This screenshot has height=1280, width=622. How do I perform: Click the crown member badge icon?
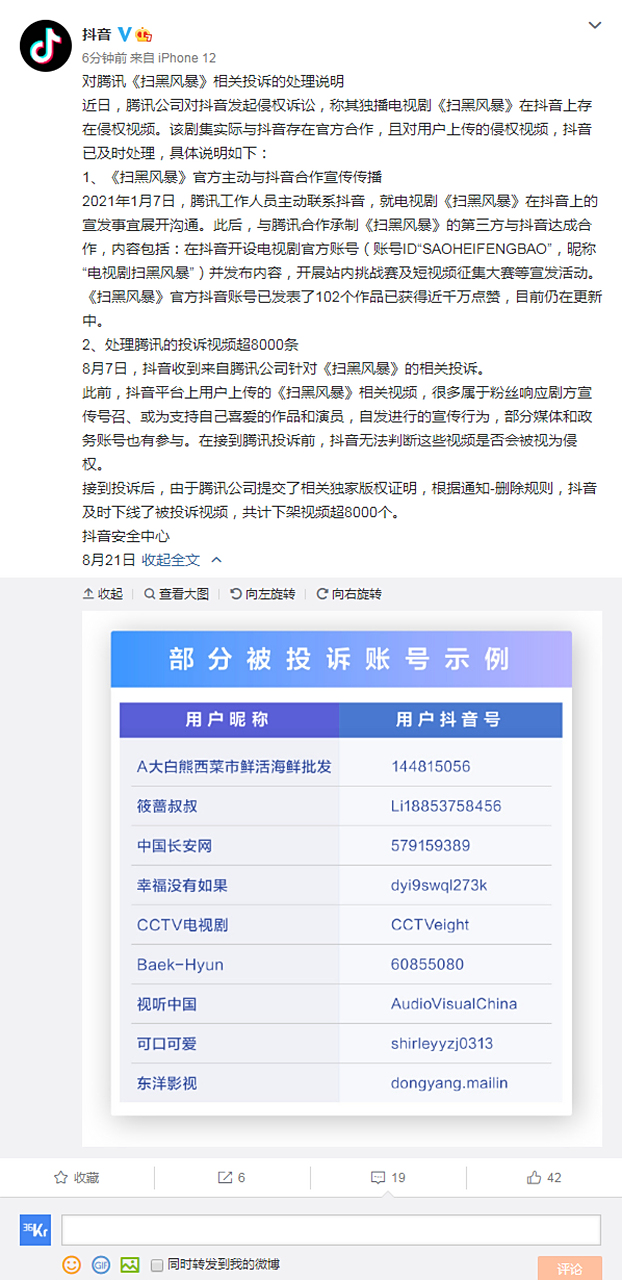pyautogui.click(x=143, y=36)
